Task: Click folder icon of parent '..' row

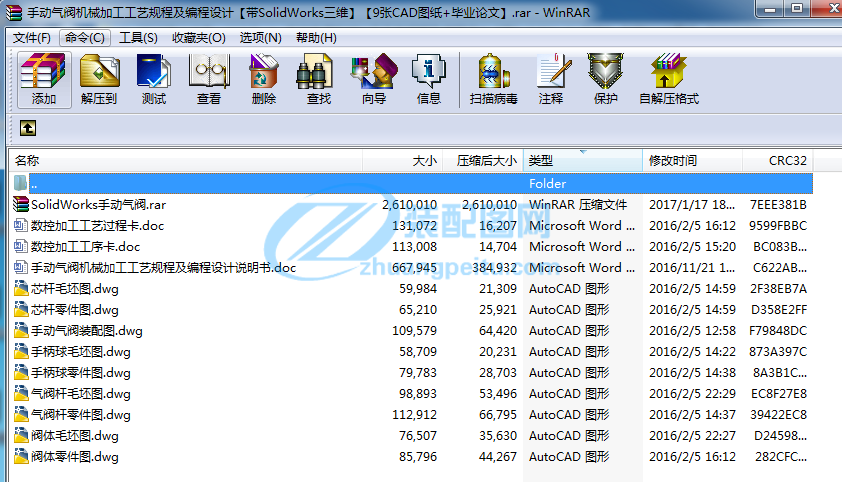Action: (x=20, y=183)
